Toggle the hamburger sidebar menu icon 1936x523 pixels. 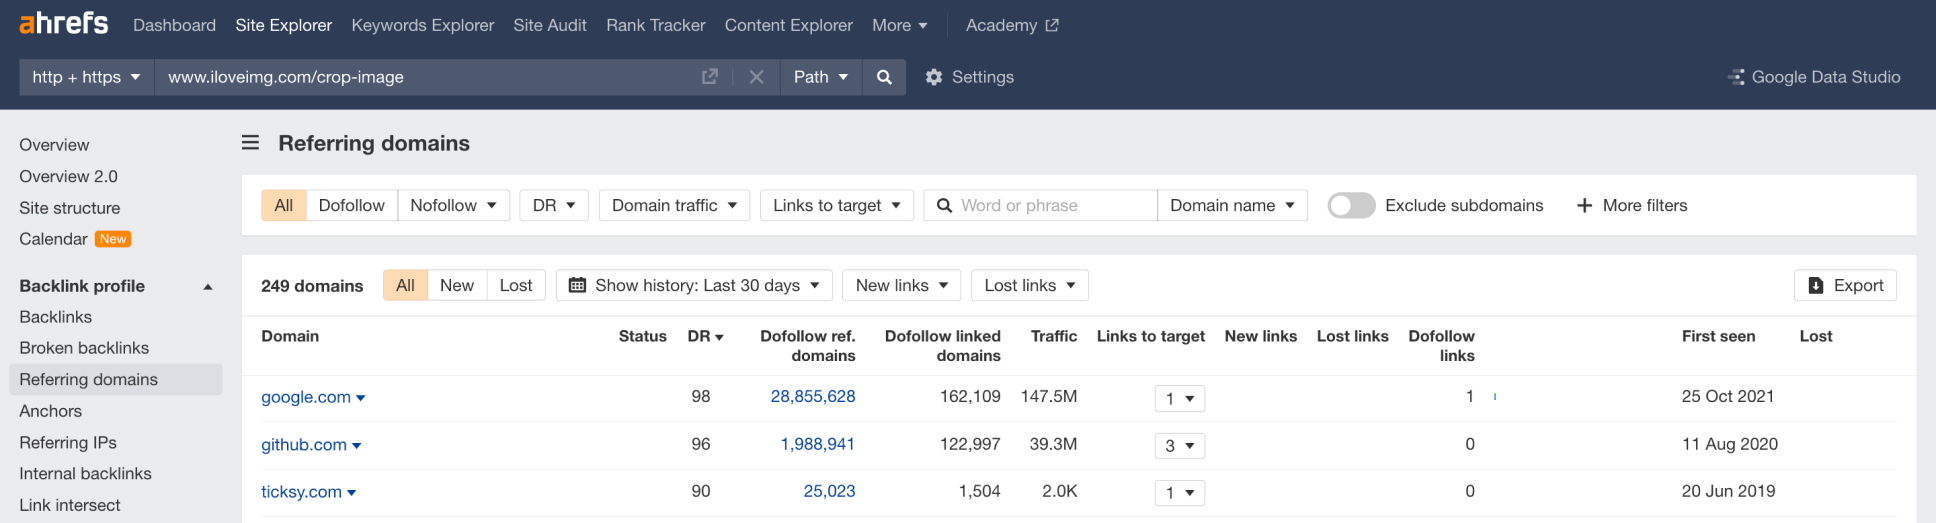click(x=250, y=143)
